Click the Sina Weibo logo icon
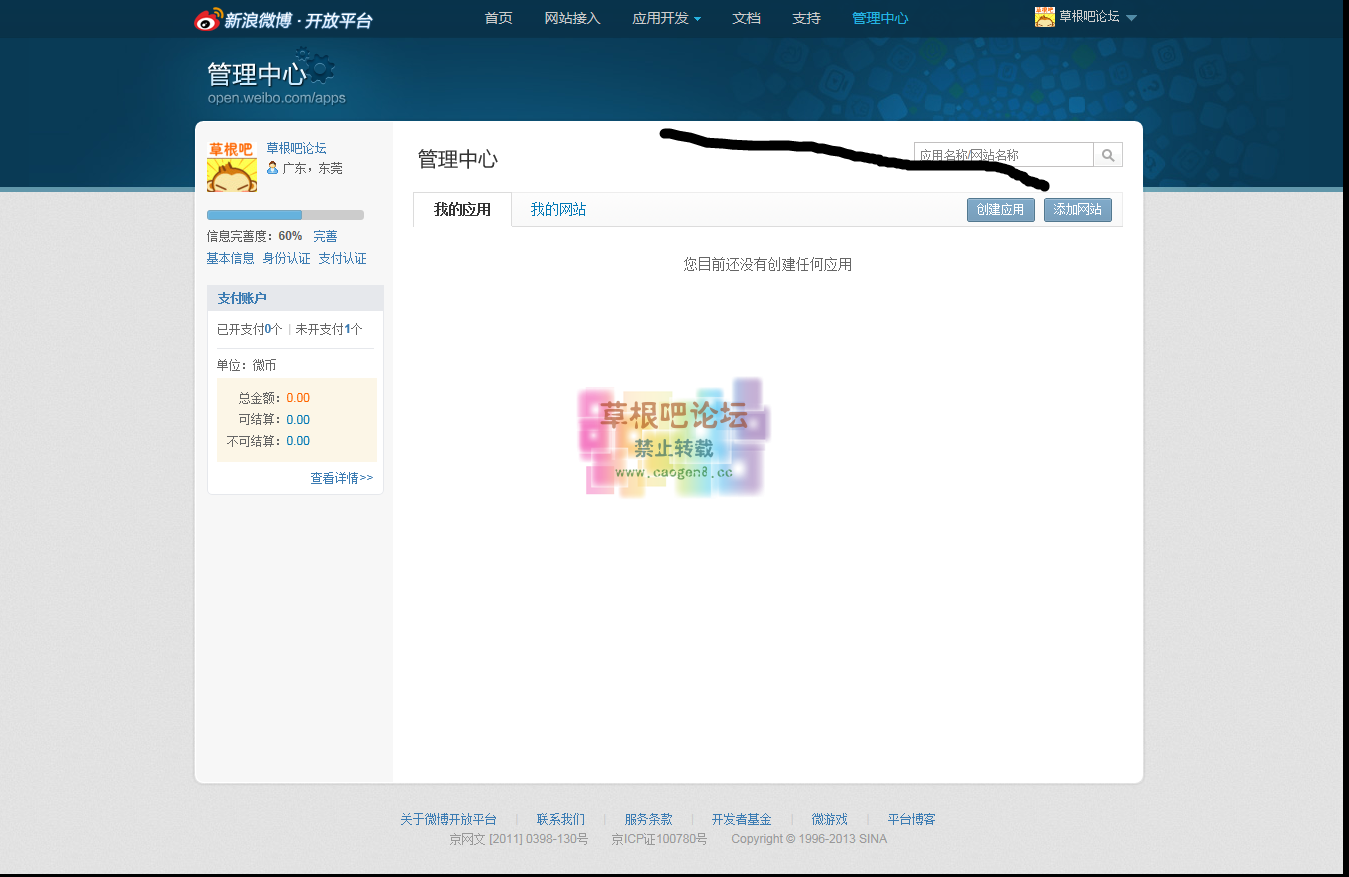 coord(205,18)
